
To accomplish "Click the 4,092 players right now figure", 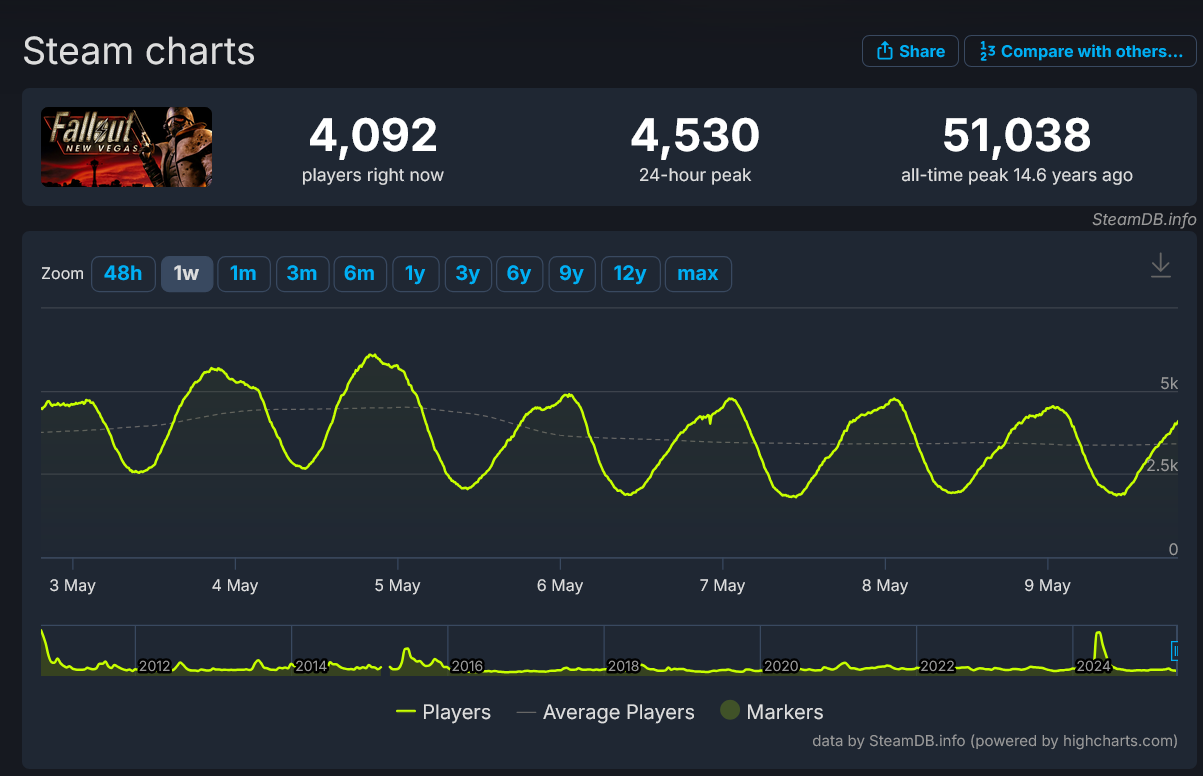I will [373, 135].
